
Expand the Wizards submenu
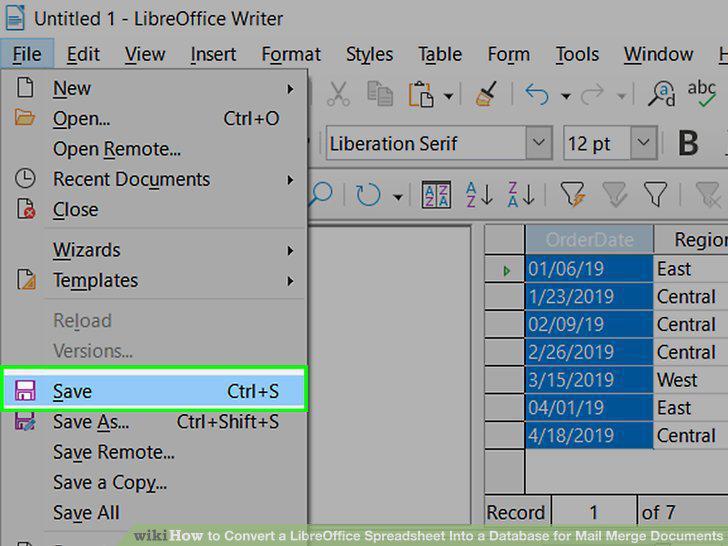point(154,250)
